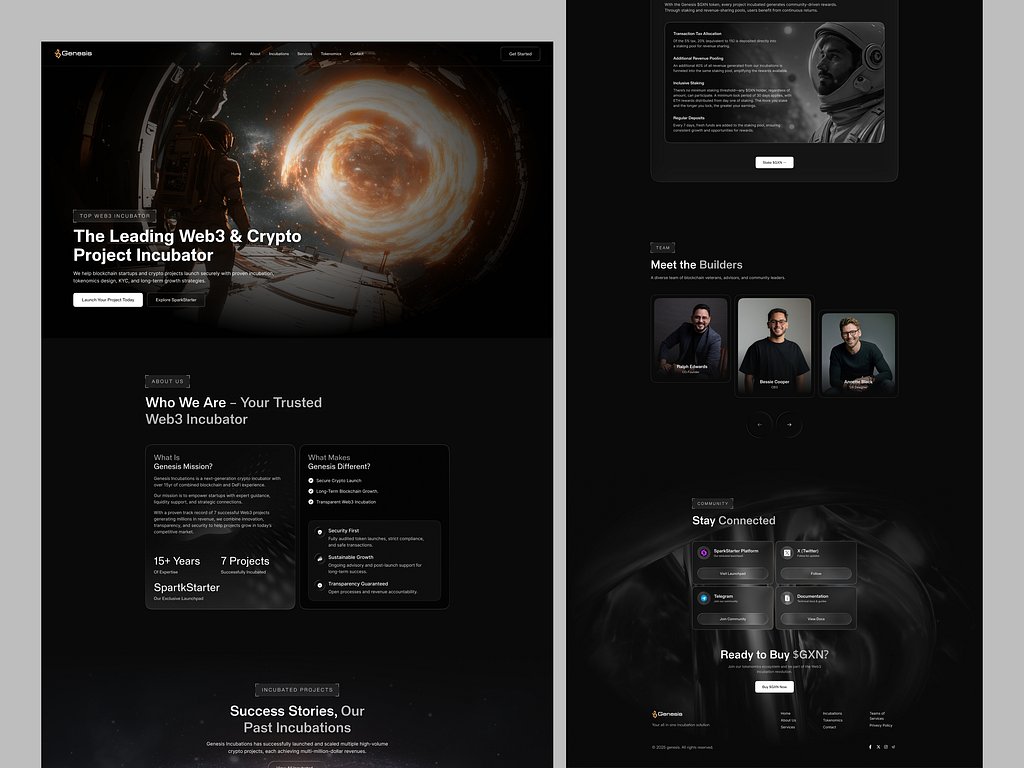Open Contact in the header navigation

[x=357, y=54]
